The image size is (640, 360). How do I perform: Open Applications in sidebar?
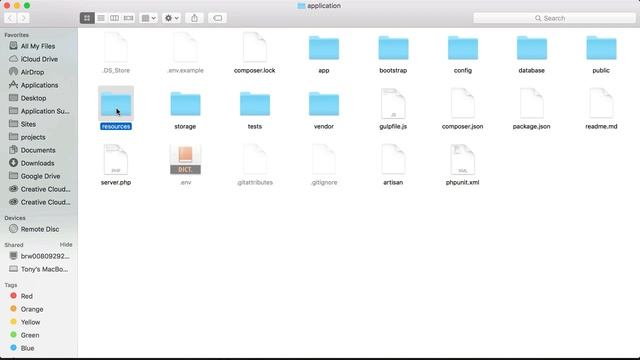pyautogui.click(x=39, y=85)
